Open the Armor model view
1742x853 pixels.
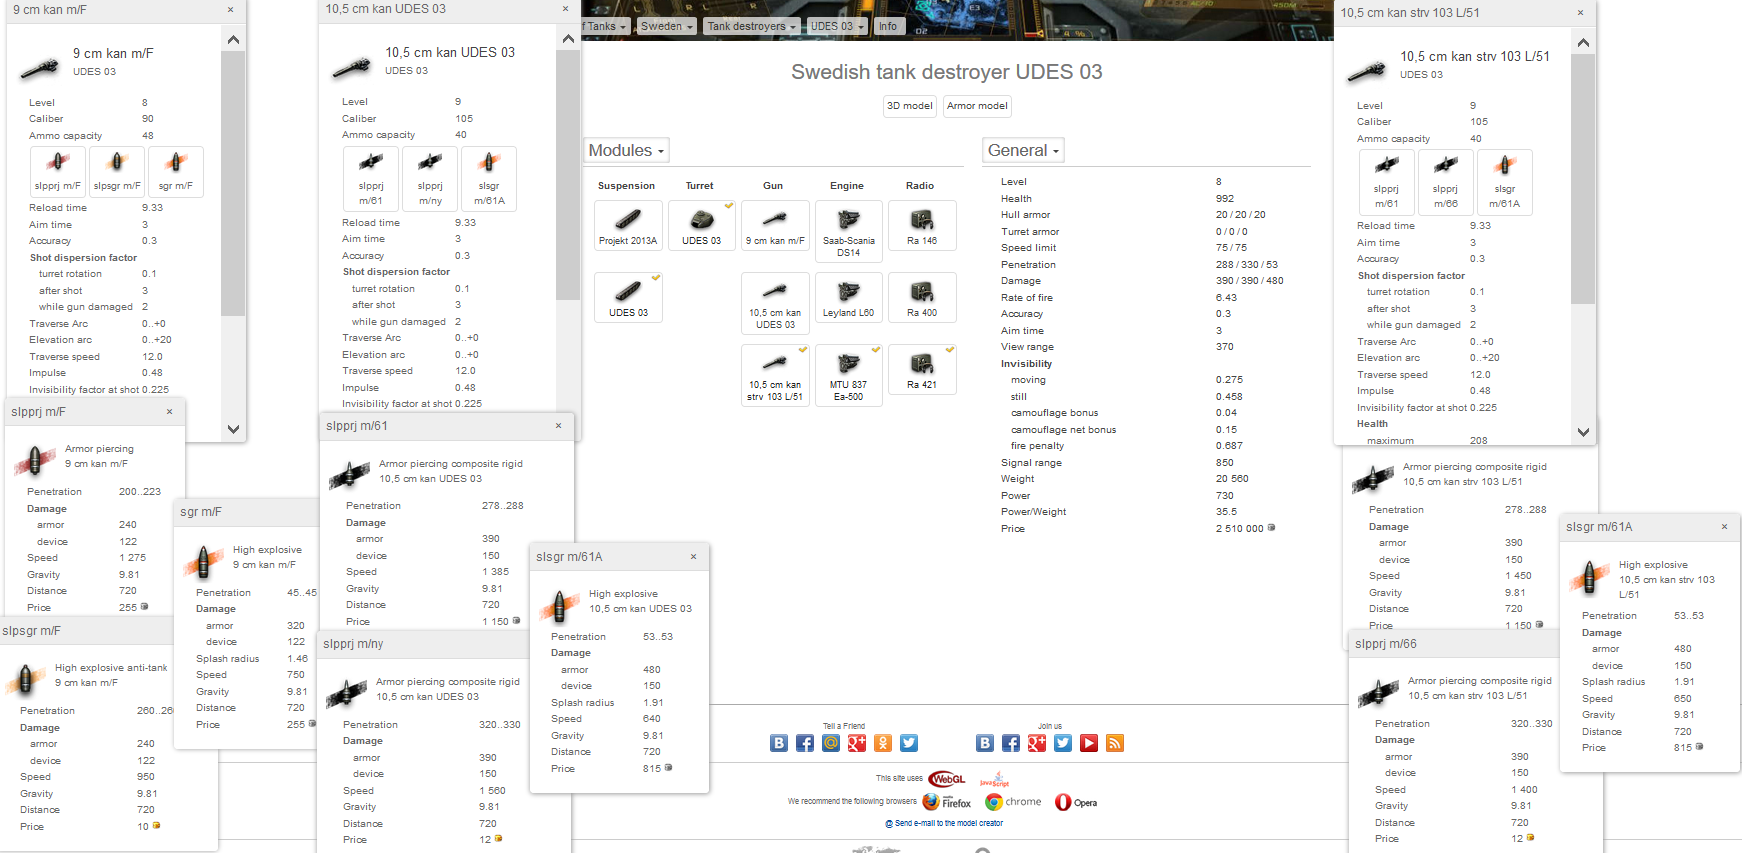(x=977, y=106)
